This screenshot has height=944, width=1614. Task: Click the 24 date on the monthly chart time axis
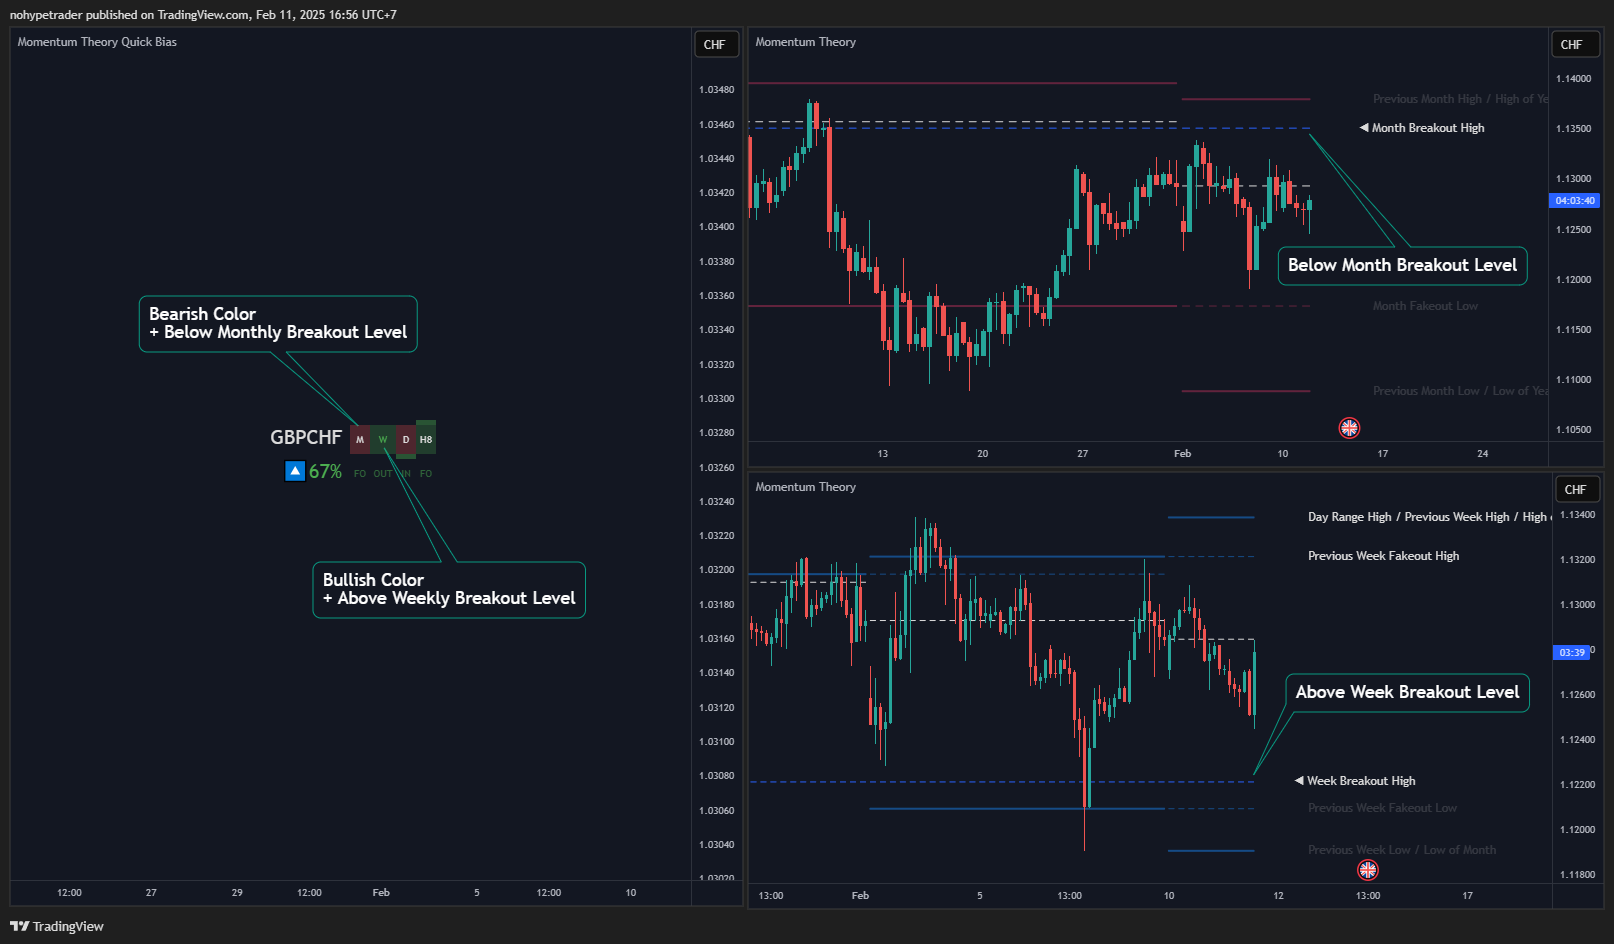tap(1482, 454)
